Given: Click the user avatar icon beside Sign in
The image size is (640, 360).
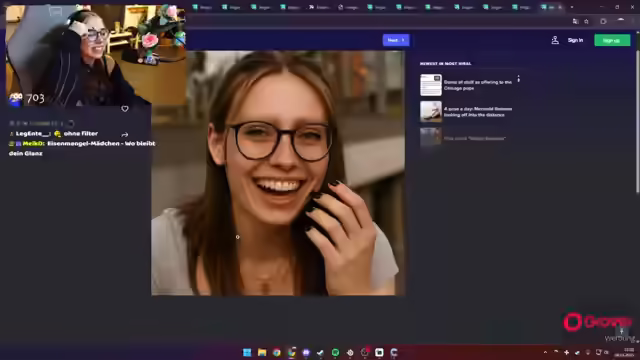Looking at the screenshot, I should [555, 40].
